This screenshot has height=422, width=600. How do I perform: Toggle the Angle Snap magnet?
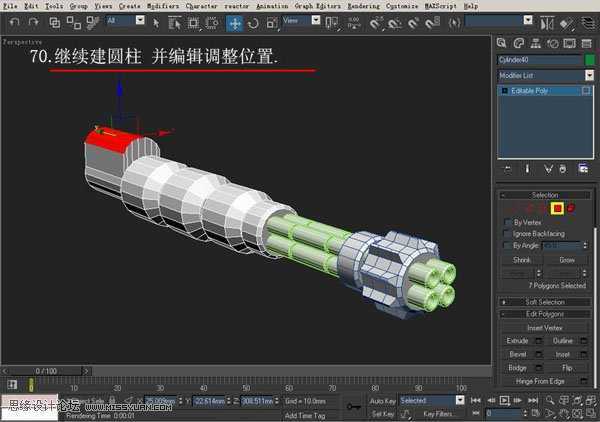pos(394,23)
